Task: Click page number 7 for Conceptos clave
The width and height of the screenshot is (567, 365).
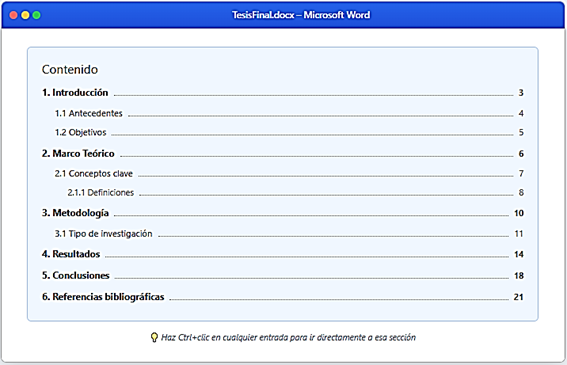Action: [521, 174]
